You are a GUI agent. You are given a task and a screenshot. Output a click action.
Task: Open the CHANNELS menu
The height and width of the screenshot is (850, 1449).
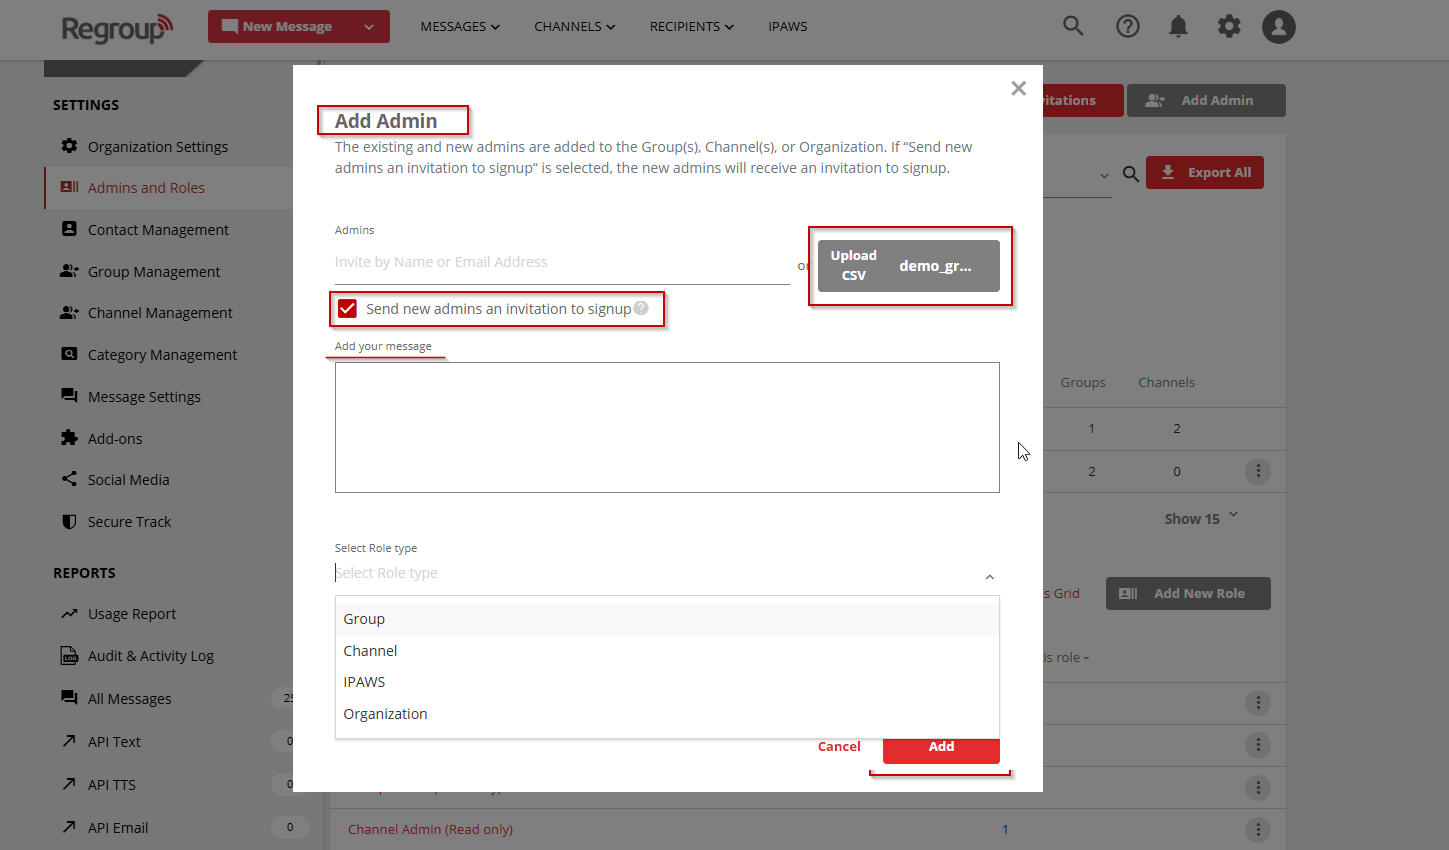tap(575, 27)
